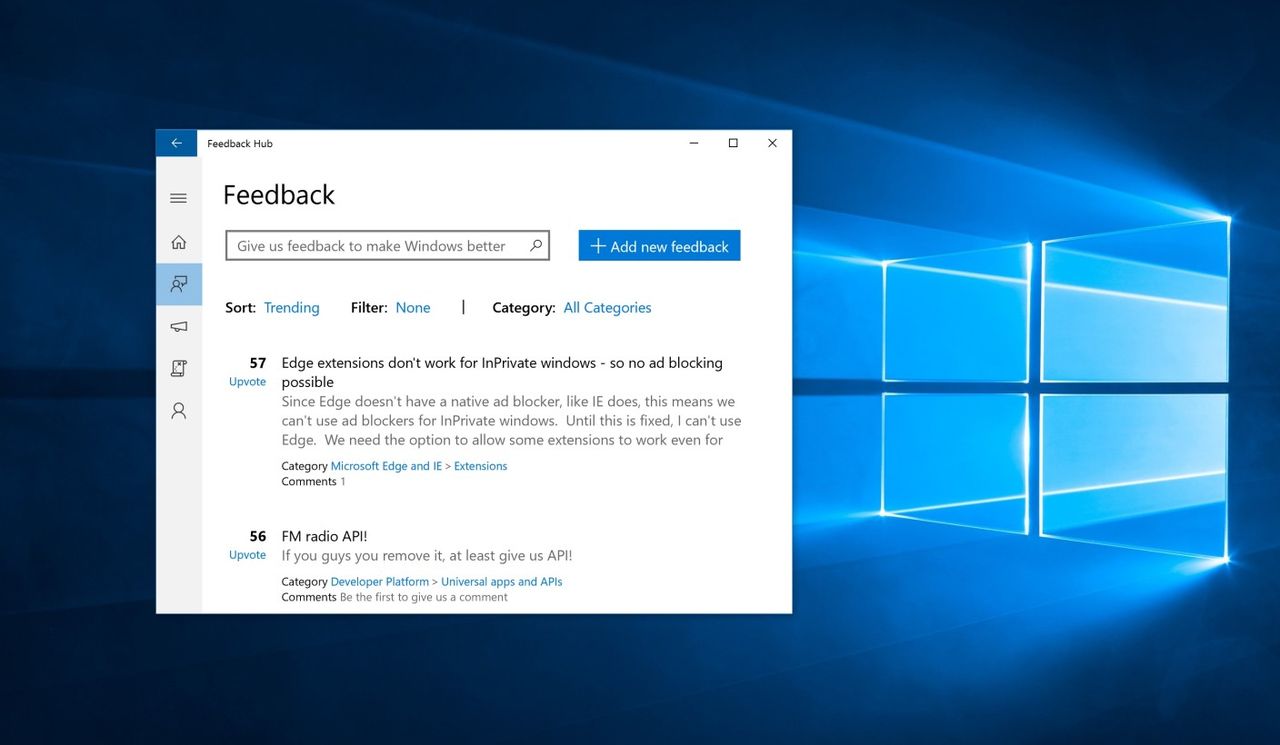Upvote the FM radio API feedback
Viewport: 1280px width, 745px height.
click(x=247, y=554)
